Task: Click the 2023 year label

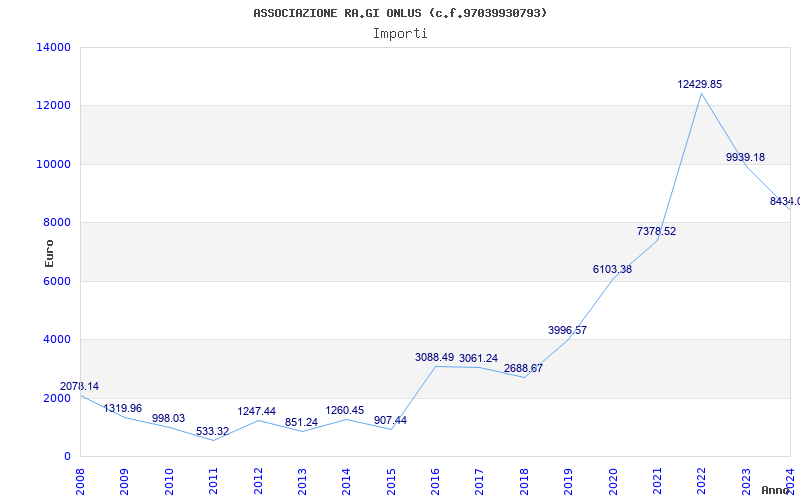Action: click(x=746, y=481)
